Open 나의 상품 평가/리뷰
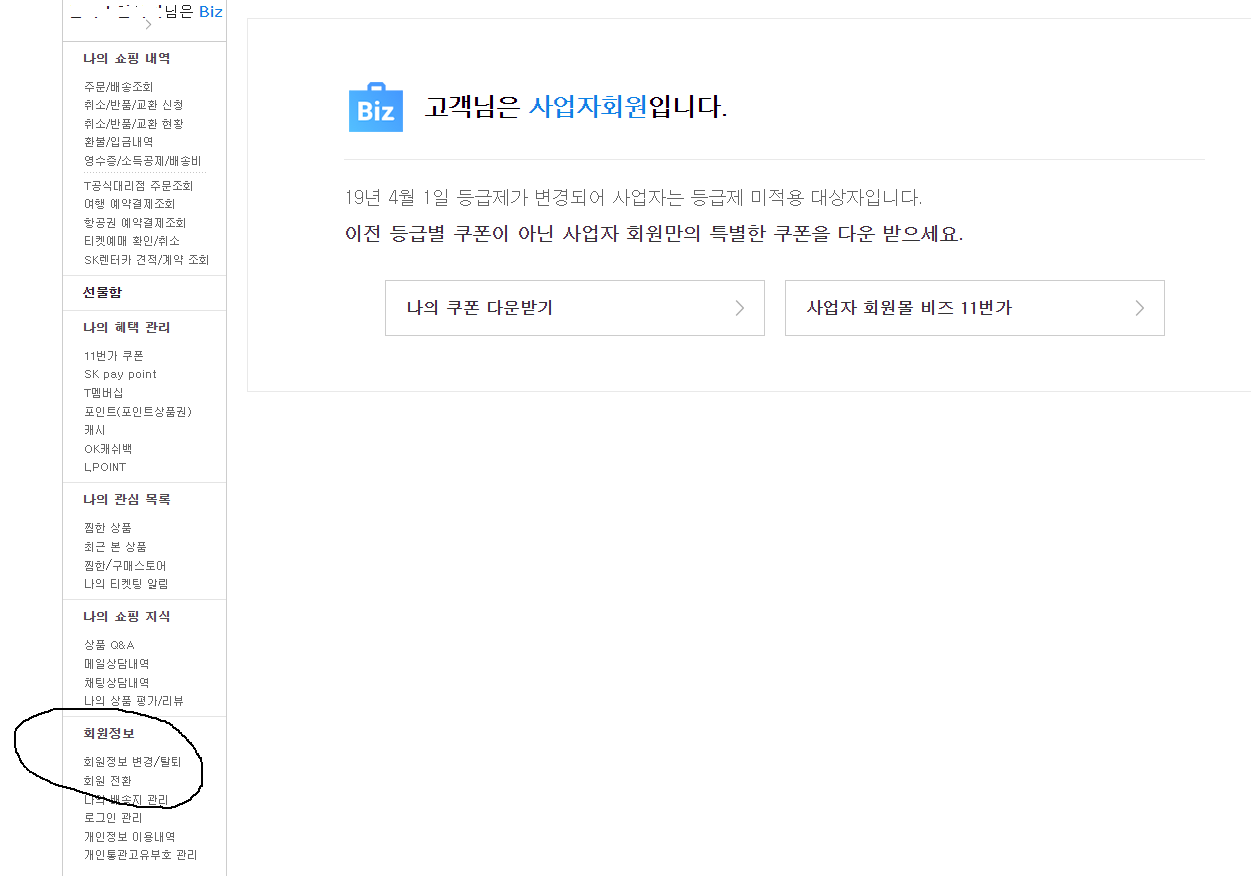Screen dimensions: 1251x876 pos(134,701)
